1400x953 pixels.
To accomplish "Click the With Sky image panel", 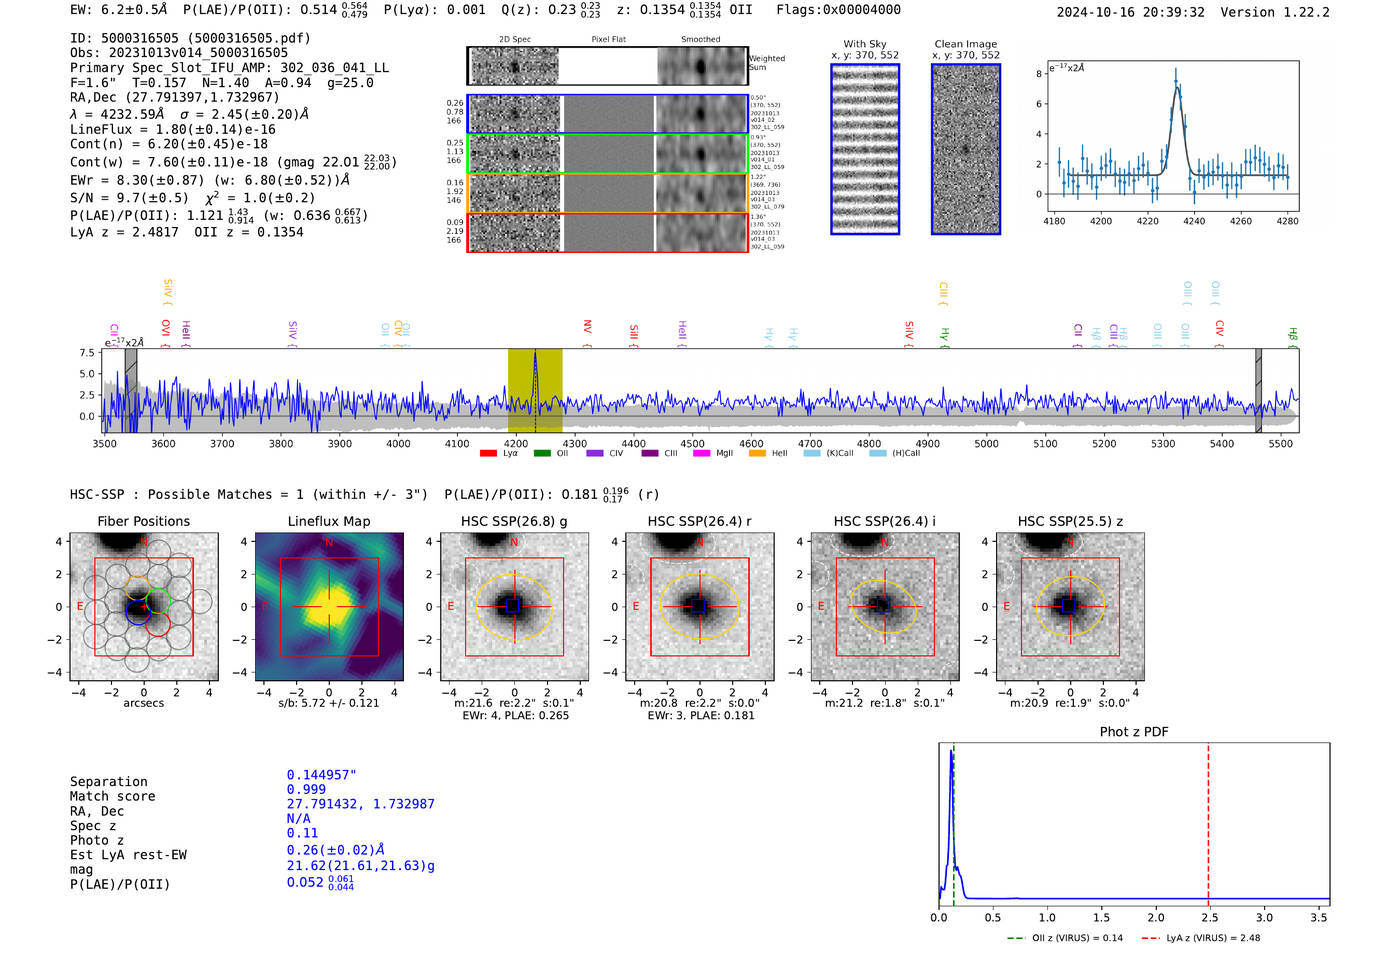I will (865, 149).
